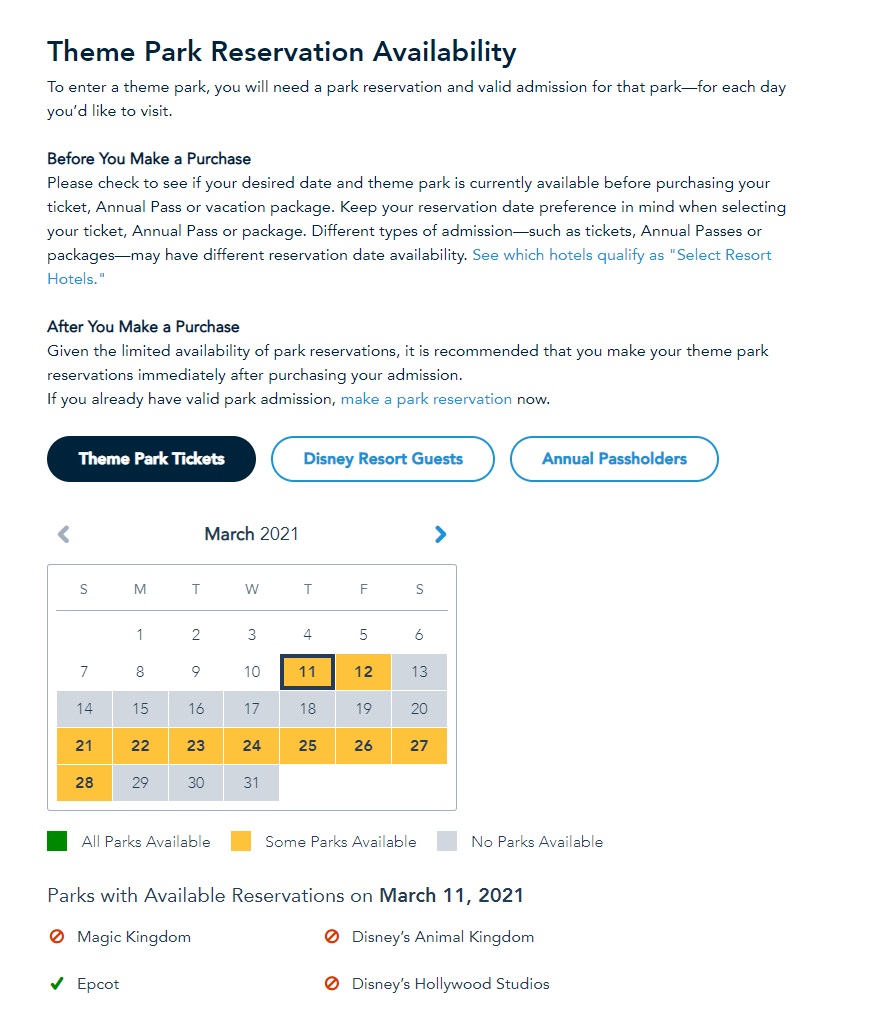
Task: Click Animal Kingdom unavailable icon
Action: tap(332, 937)
